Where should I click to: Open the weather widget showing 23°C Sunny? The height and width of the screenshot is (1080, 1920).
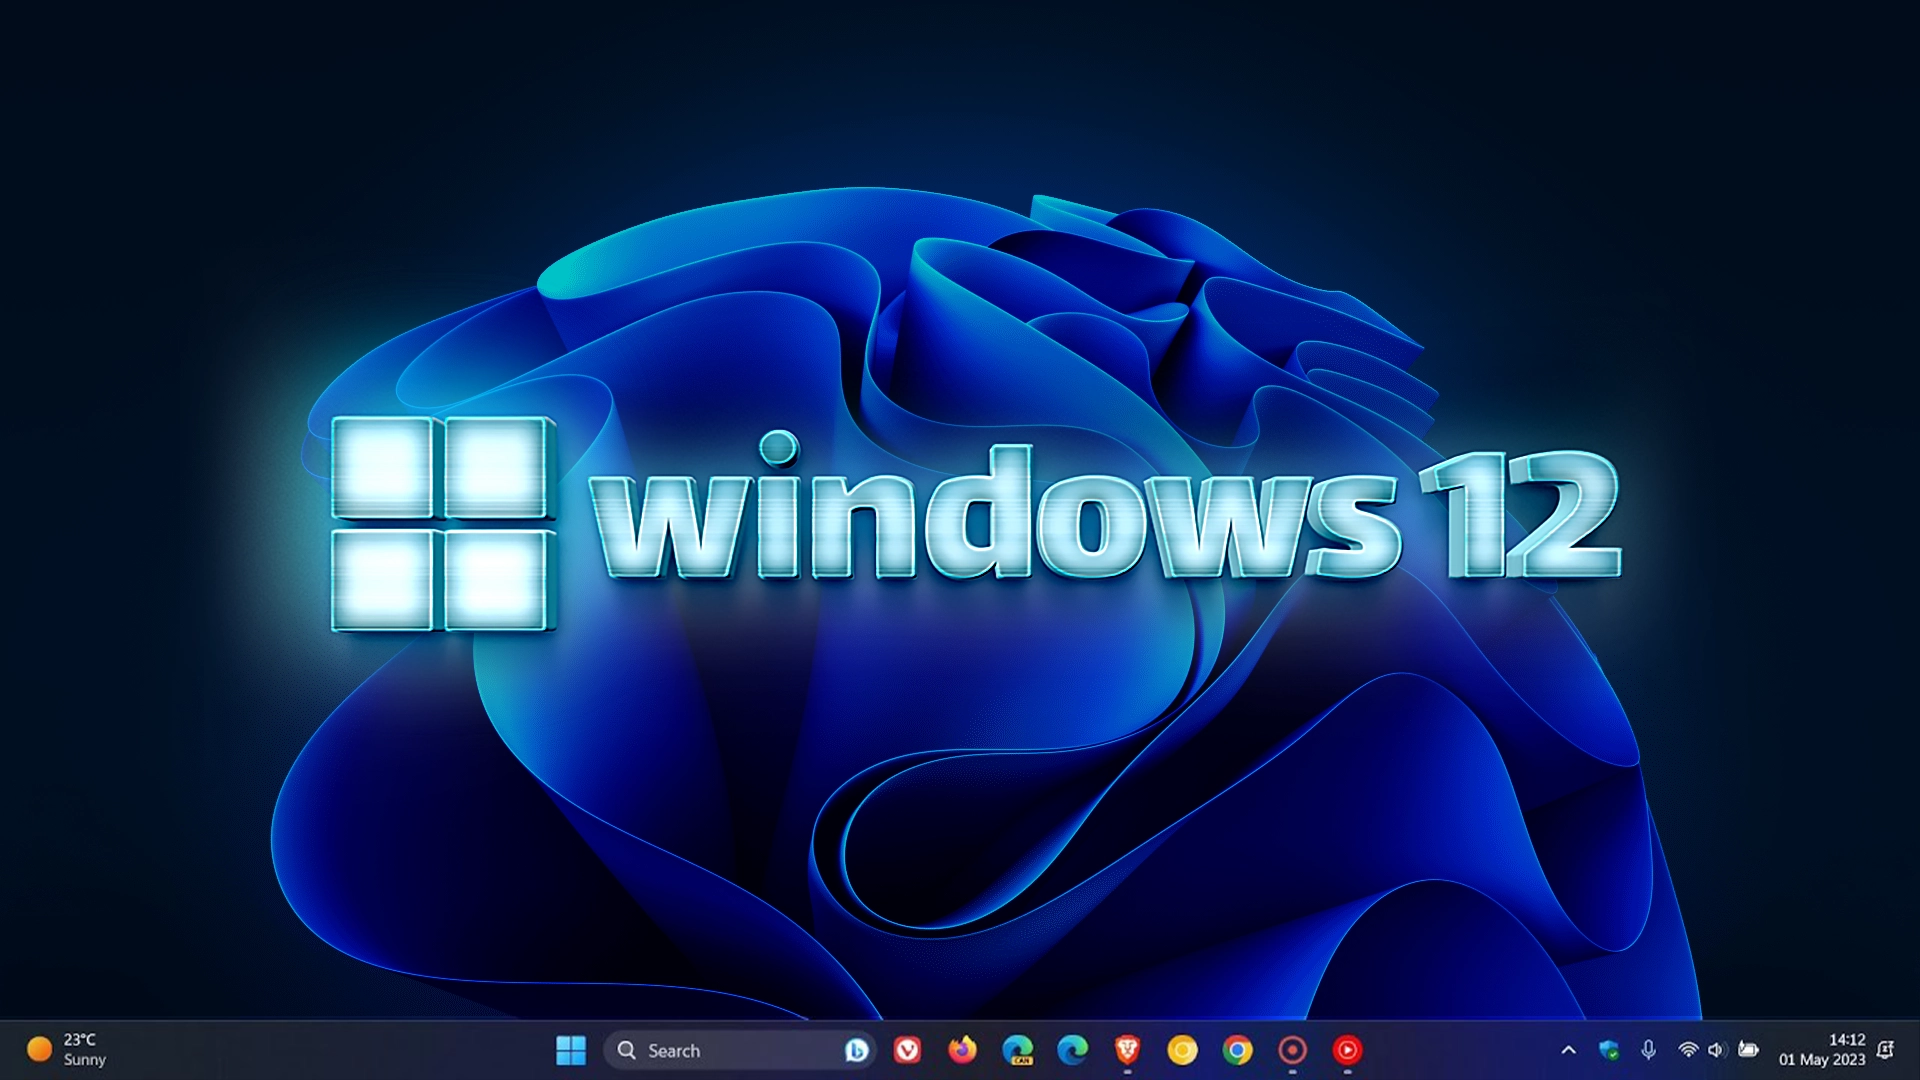(x=67, y=1050)
